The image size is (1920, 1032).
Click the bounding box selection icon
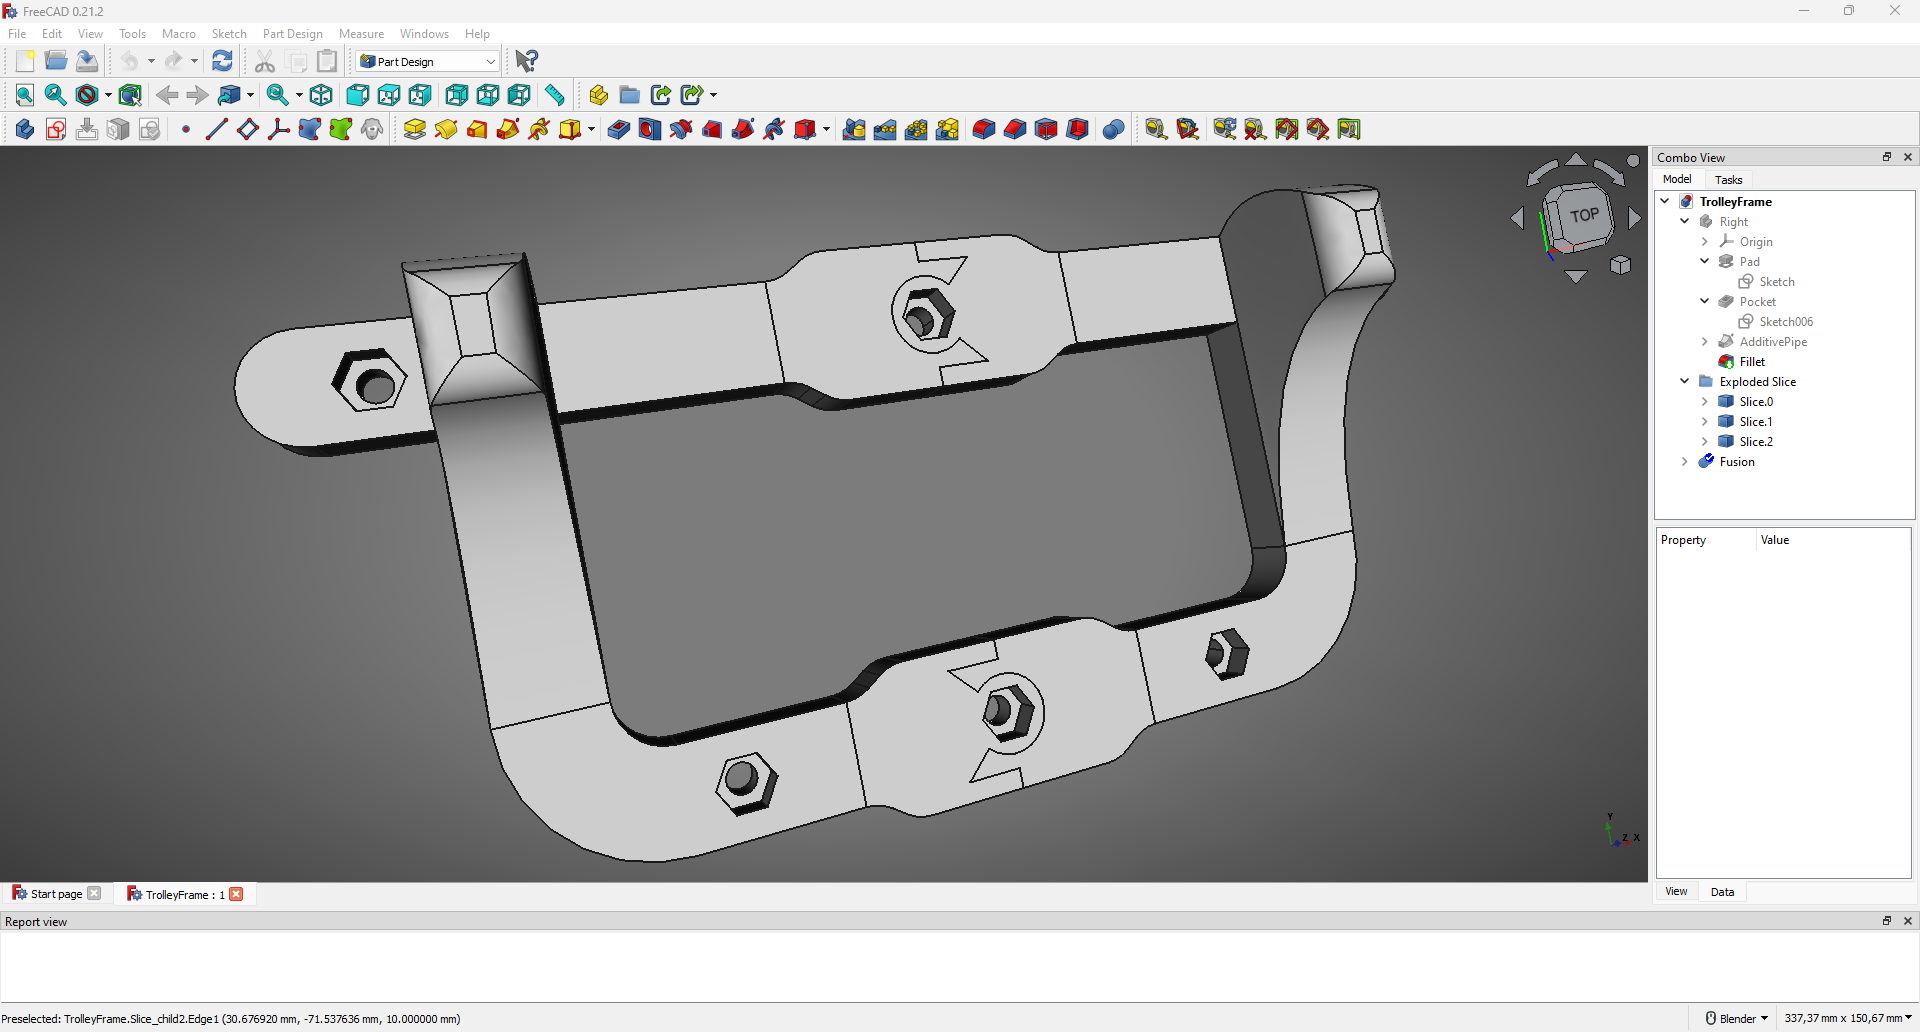[130, 95]
